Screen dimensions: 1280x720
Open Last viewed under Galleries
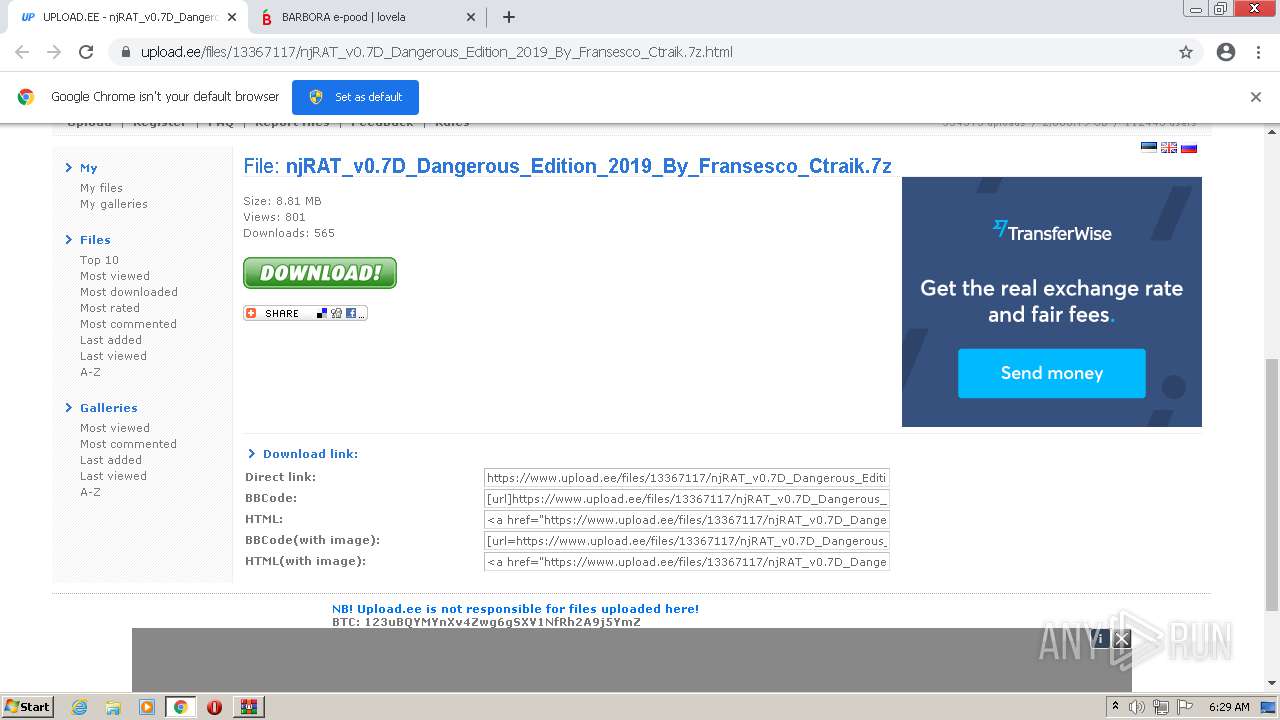(x=113, y=476)
